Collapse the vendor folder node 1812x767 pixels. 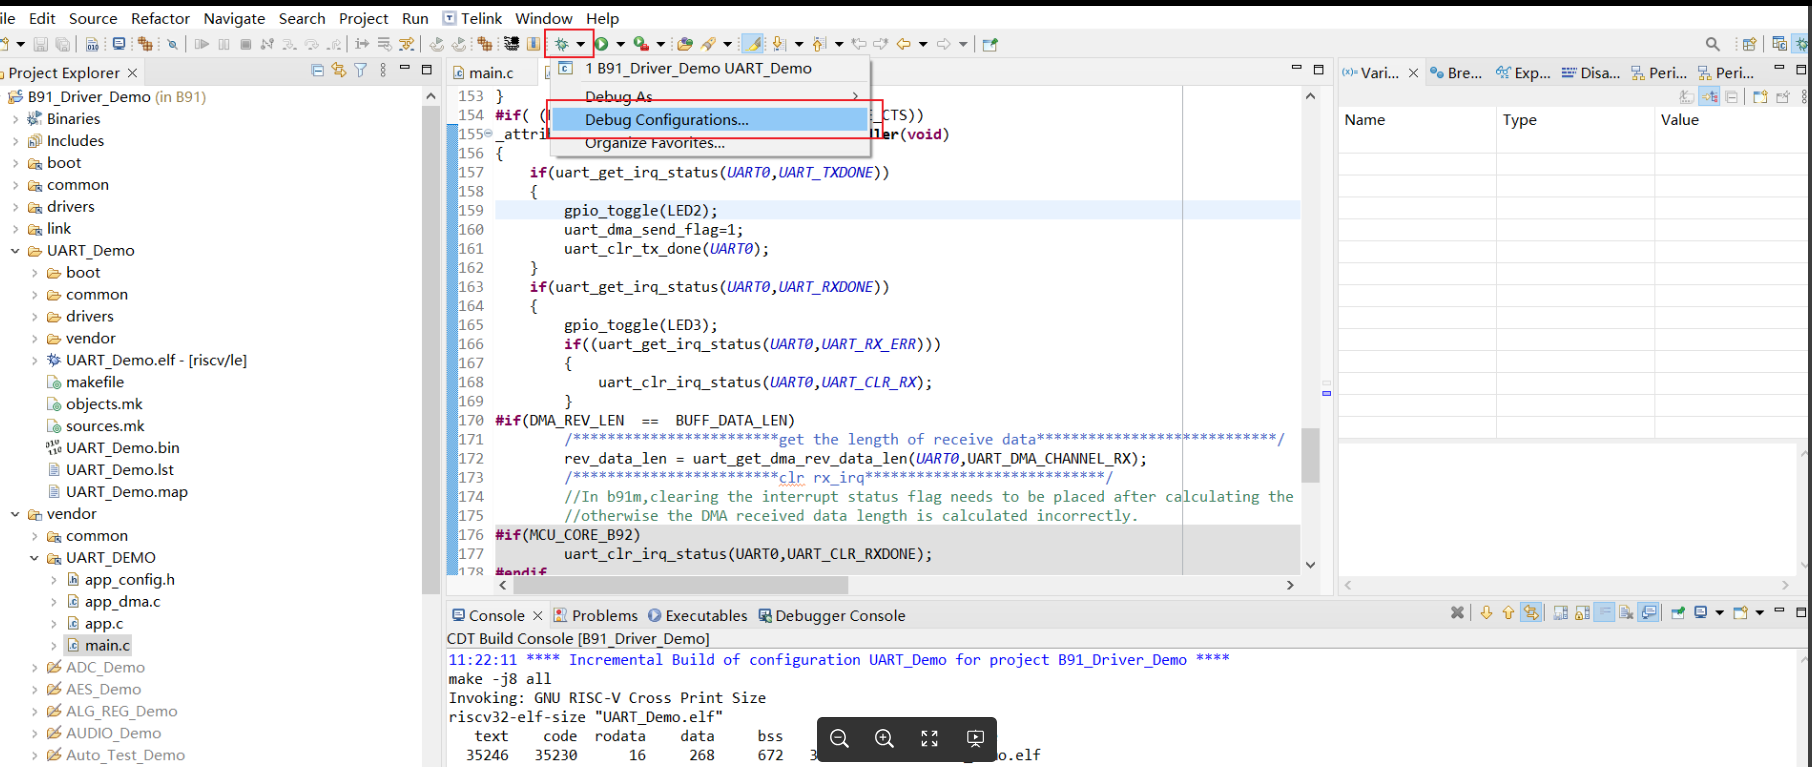point(15,514)
